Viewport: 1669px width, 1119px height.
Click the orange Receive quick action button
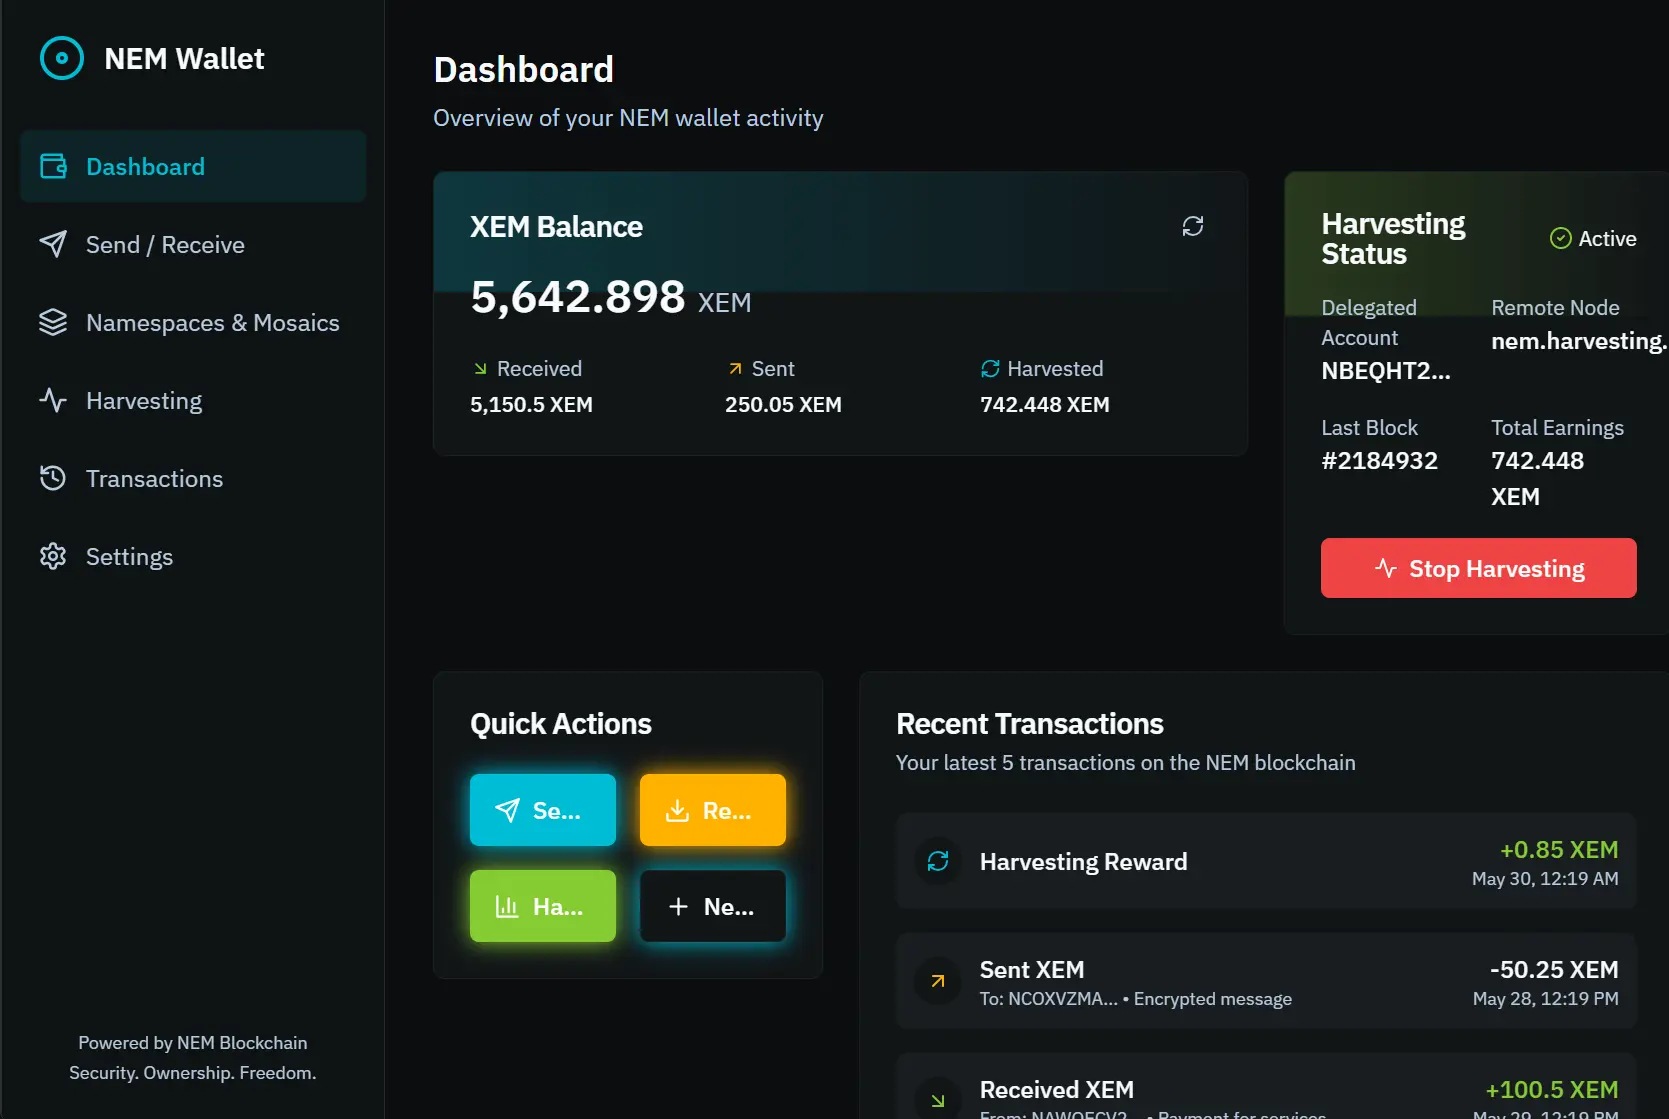pos(713,810)
